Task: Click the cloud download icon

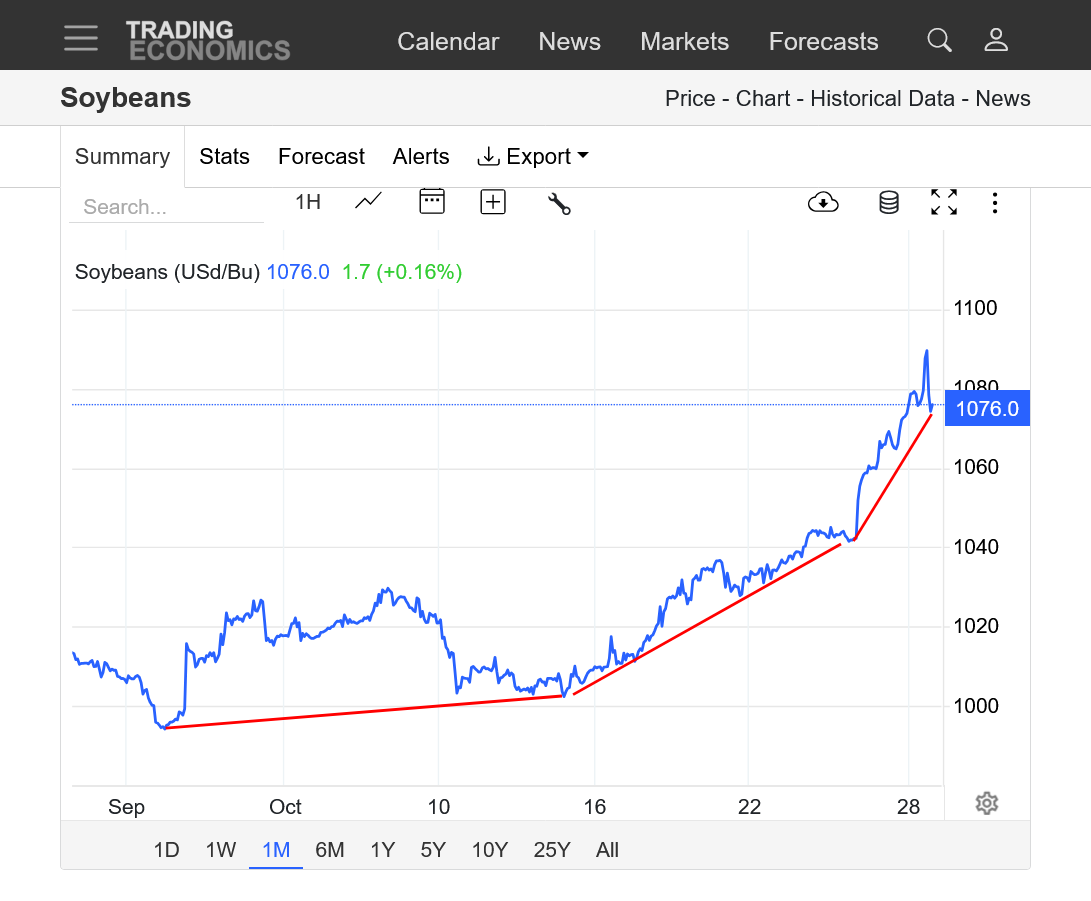Action: (x=822, y=203)
